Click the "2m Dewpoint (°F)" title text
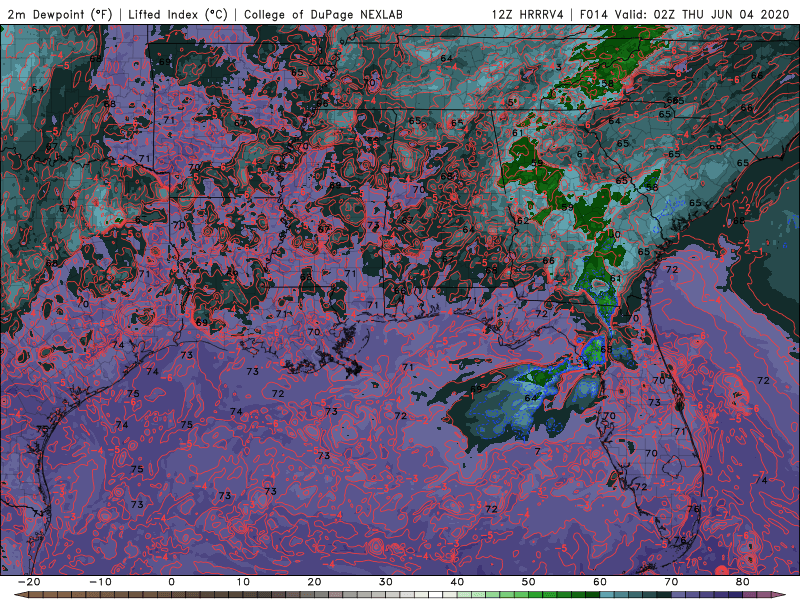 (59, 15)
